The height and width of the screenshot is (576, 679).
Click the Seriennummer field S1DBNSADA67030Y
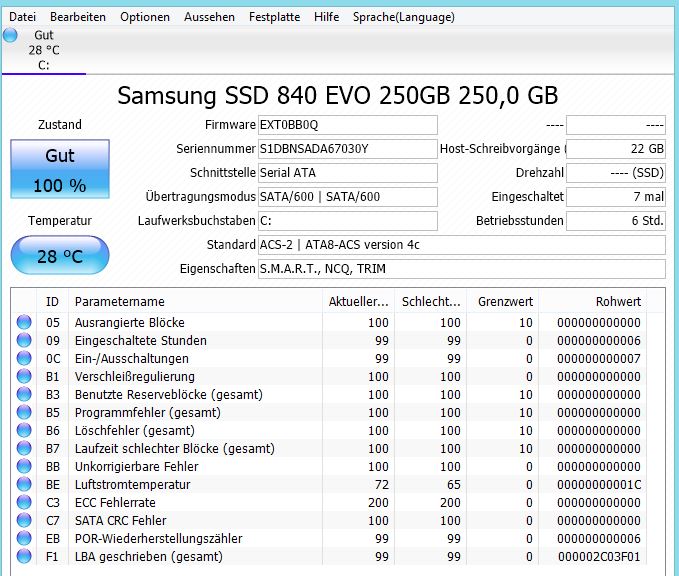tap(347, 149)
